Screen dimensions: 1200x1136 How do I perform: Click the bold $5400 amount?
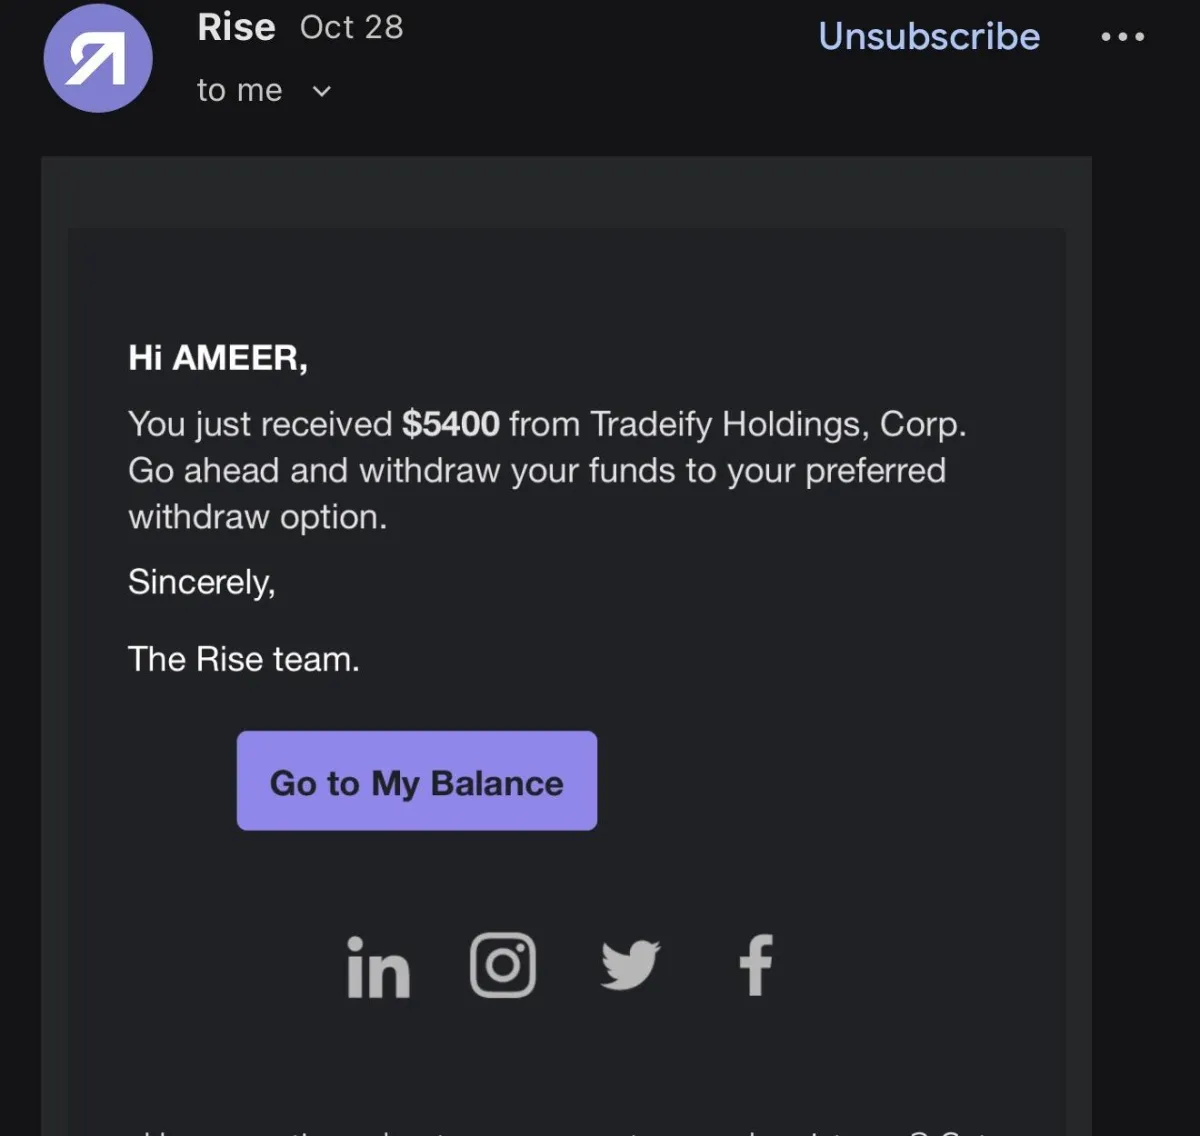coord(451,424)
